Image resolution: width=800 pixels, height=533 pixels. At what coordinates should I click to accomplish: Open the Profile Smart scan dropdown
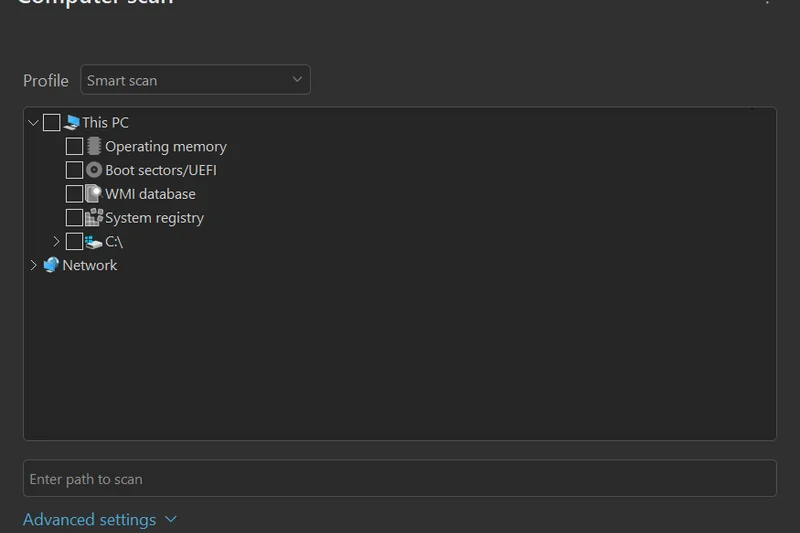(x=195, y=80)
